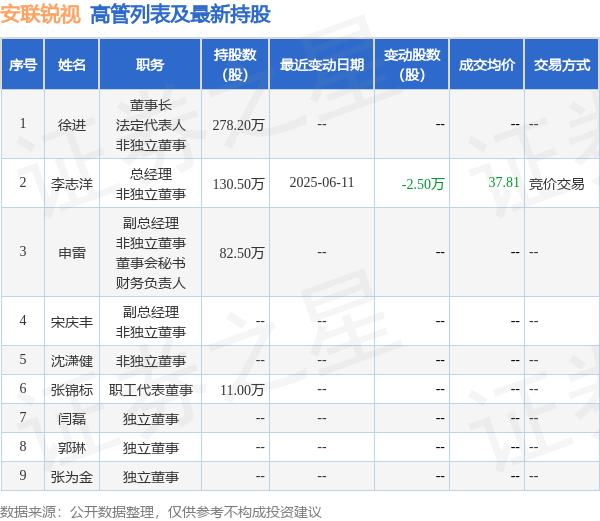The image size is (600, 521).
Task: Select the 姓名 column header
Action: click(72, 65)
